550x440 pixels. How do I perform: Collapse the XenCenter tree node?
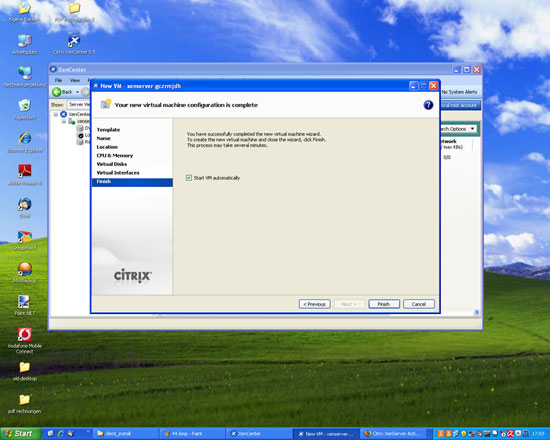[x=55, y=114]
